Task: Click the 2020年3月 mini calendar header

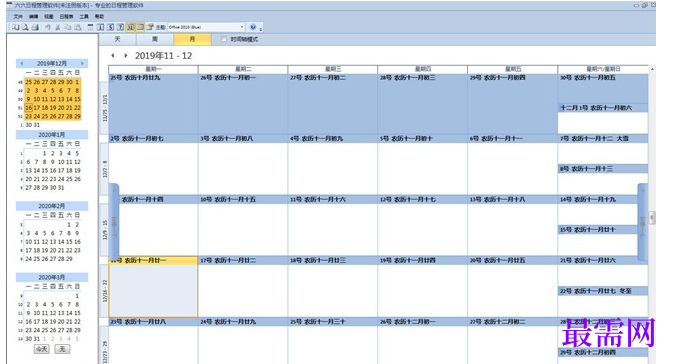Action: 52,278
